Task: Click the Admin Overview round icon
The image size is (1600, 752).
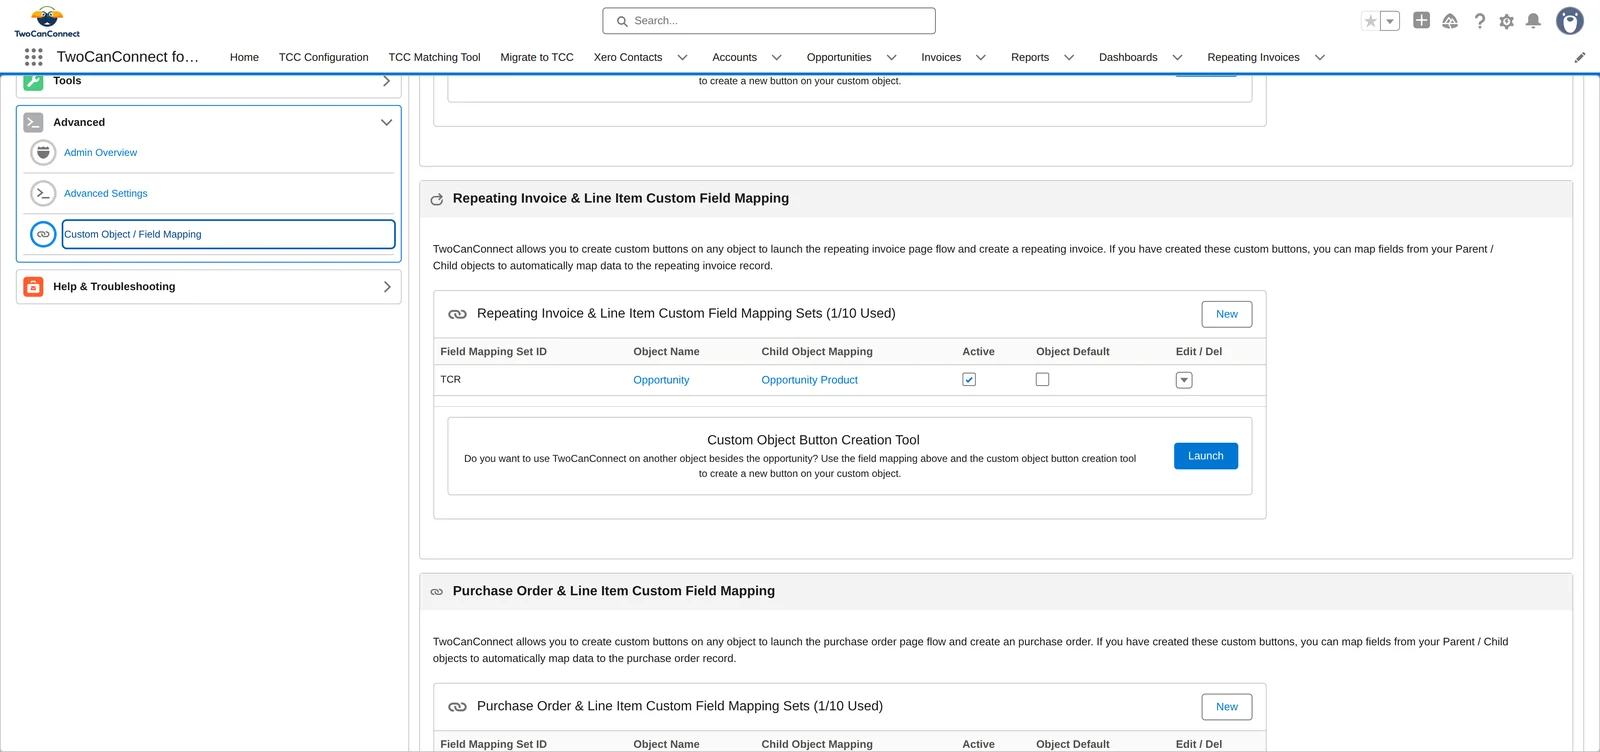Action: point(43,152)
